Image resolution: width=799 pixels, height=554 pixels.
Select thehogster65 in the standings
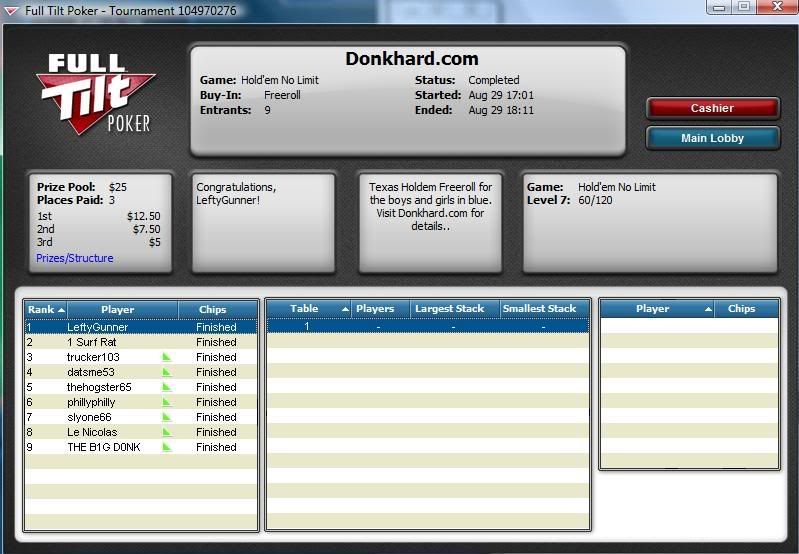(x=141, y=387)
